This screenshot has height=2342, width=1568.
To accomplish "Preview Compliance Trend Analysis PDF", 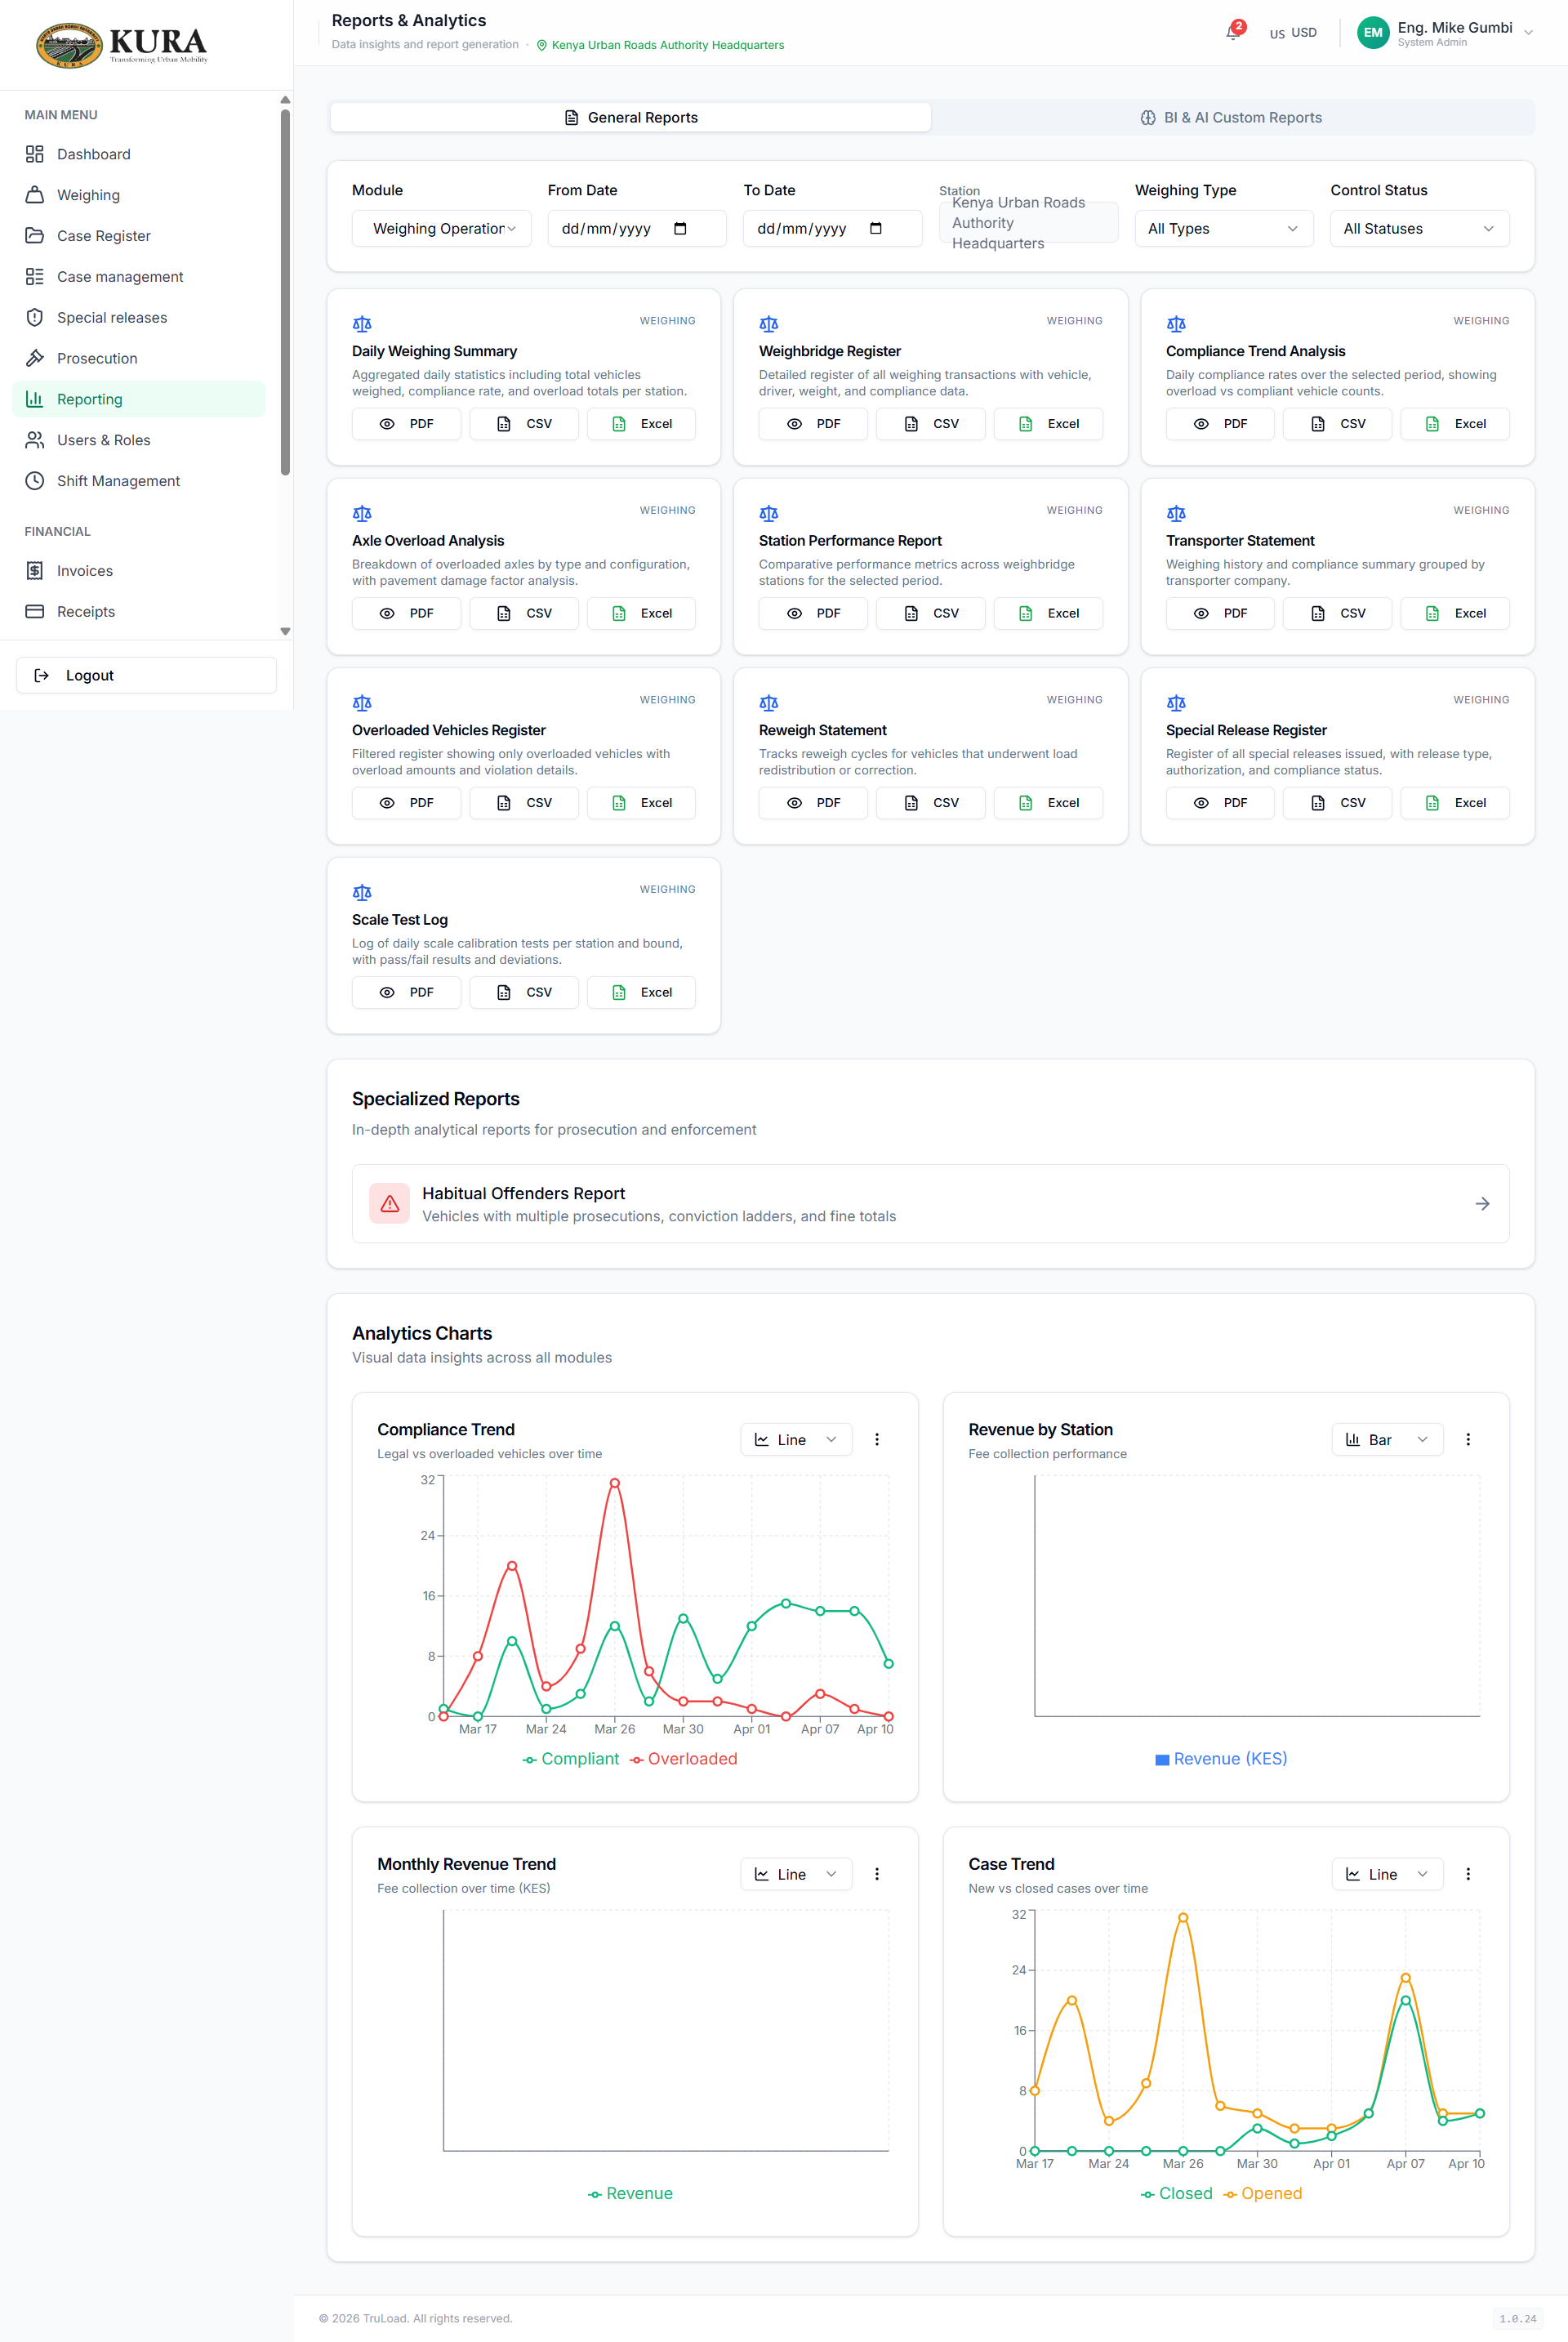I will click(x=1220, y=424).
